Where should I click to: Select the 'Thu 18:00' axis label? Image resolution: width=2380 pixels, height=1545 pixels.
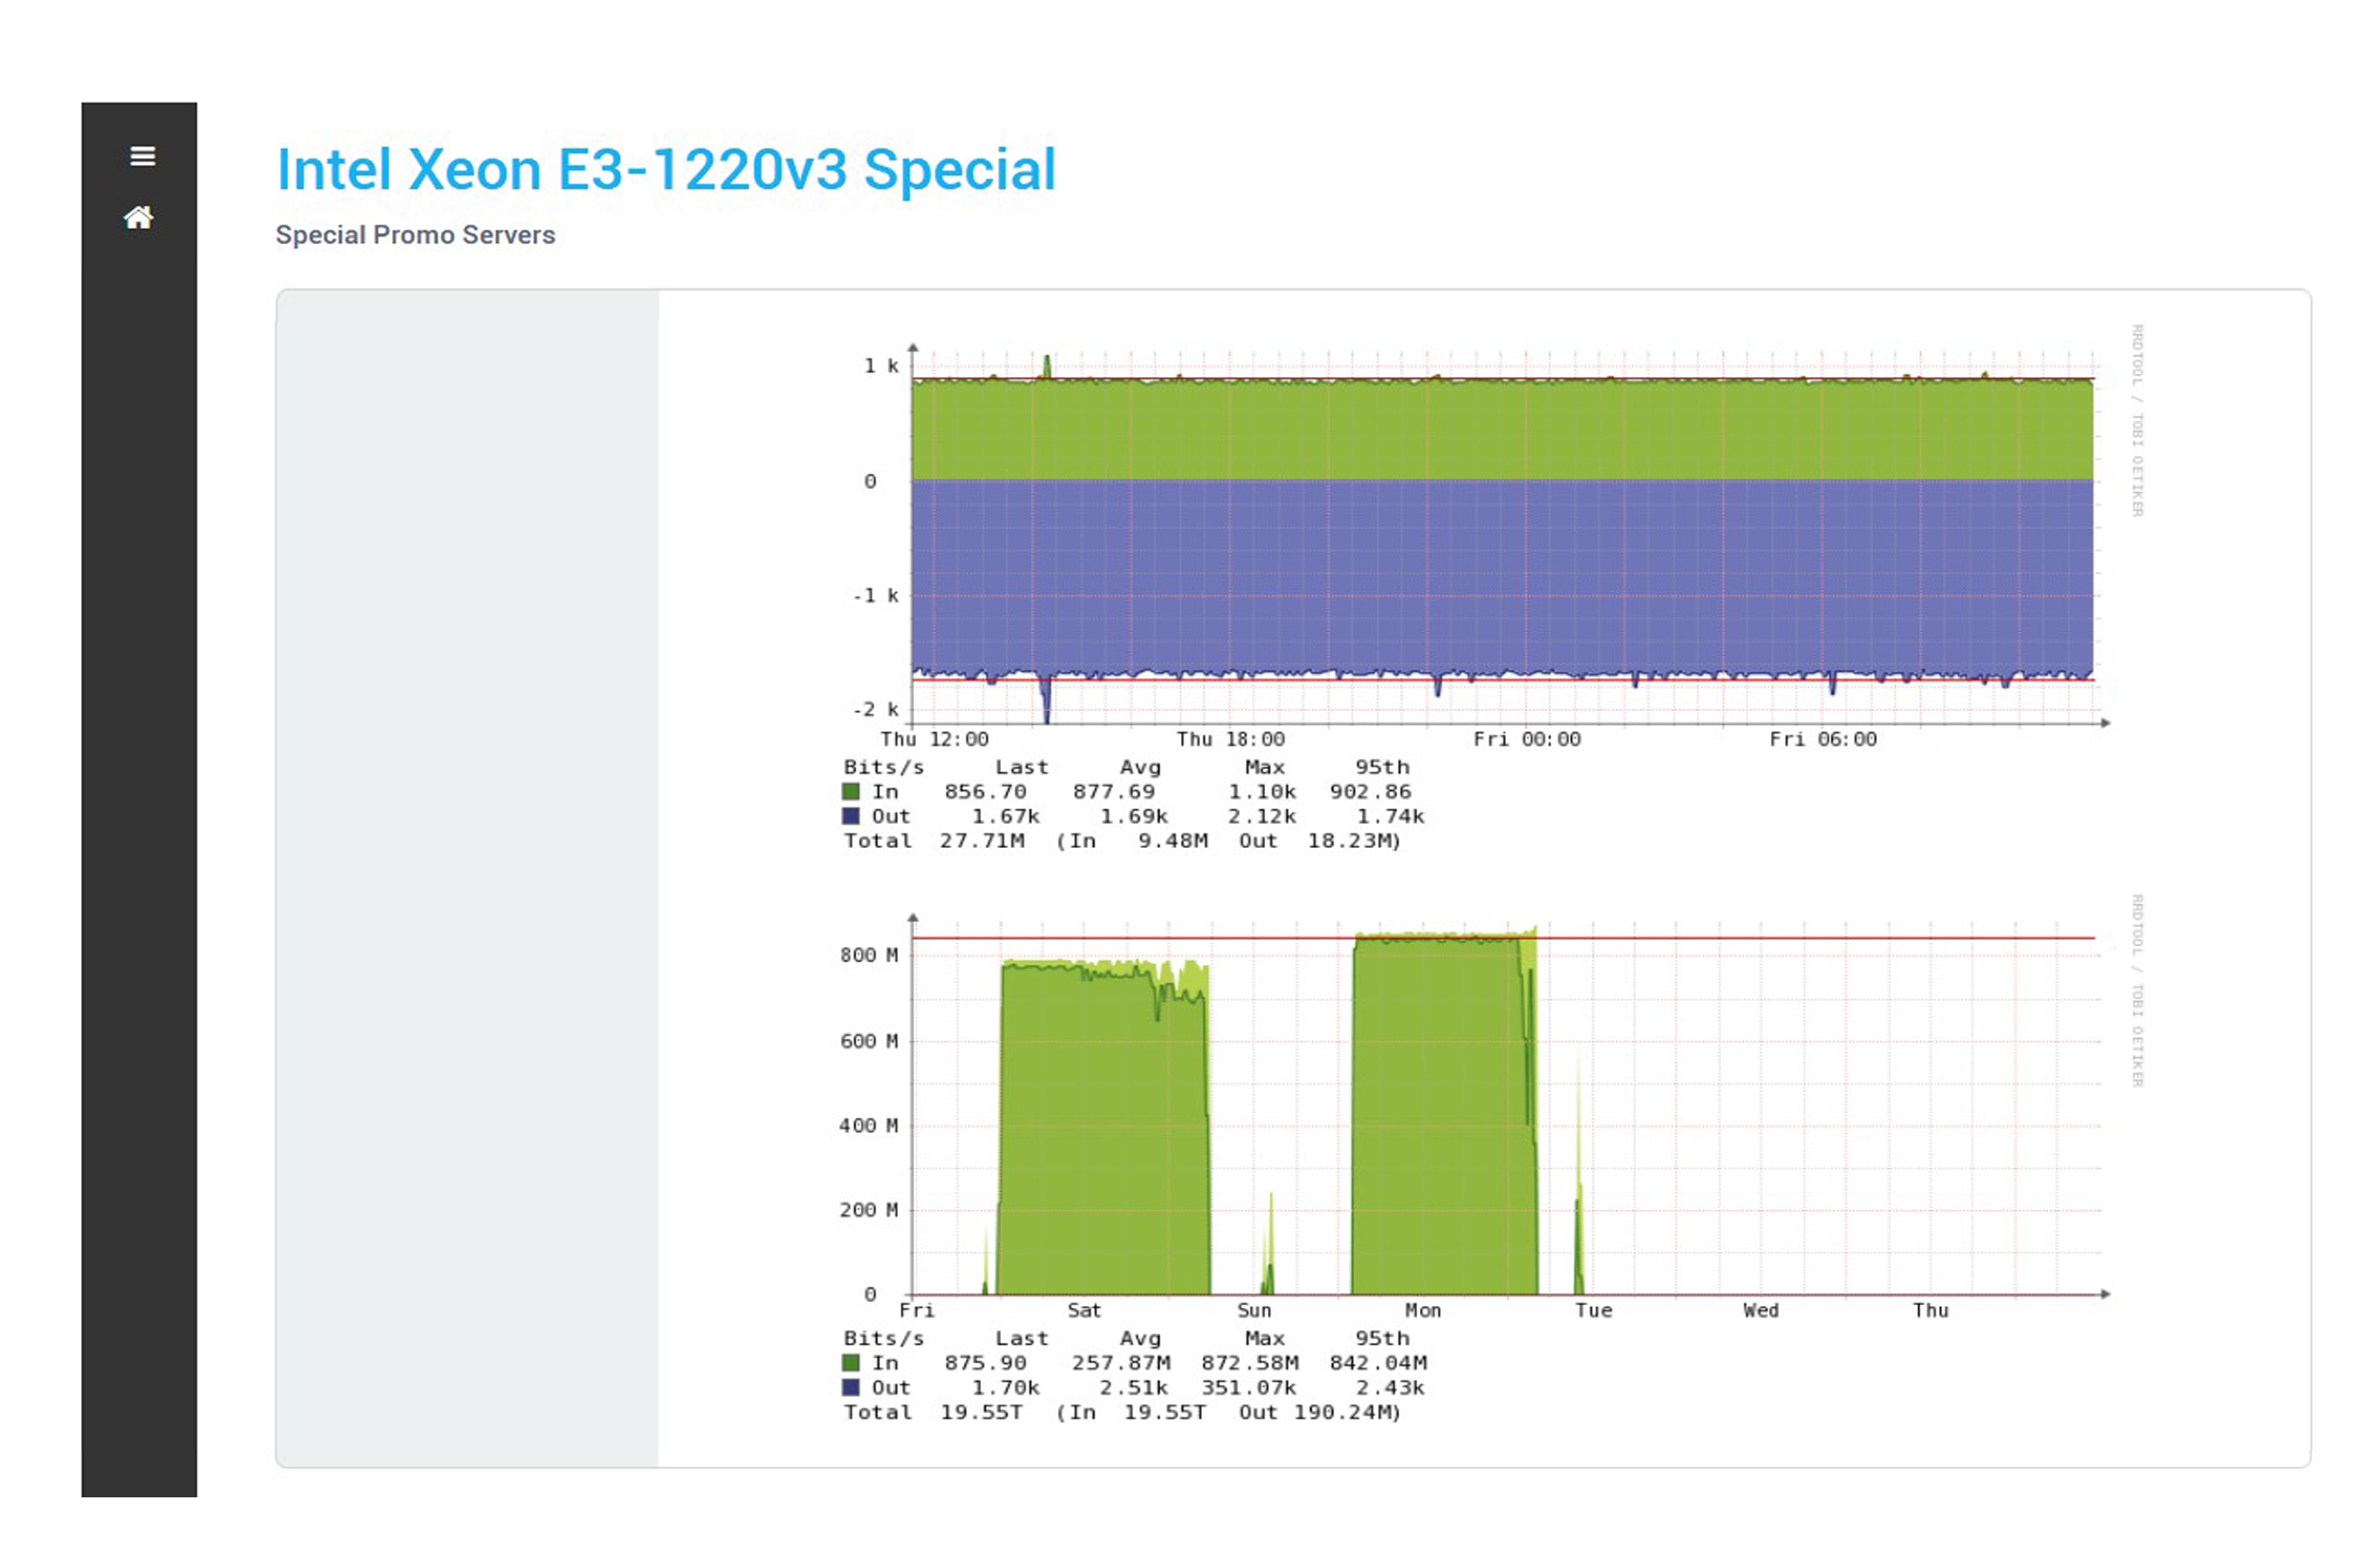pyautogui.click(x=1230, y=739)
